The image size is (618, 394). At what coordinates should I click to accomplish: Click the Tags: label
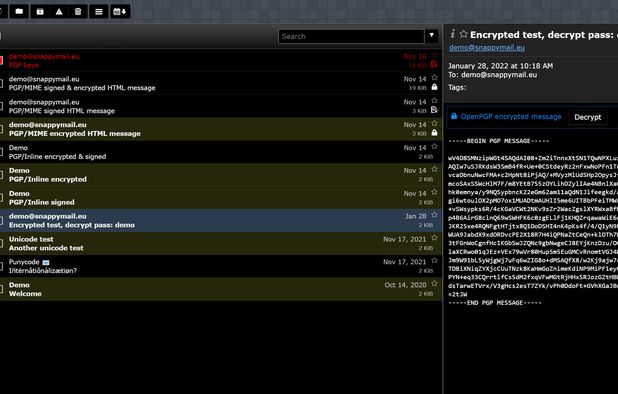pos(457,87)
